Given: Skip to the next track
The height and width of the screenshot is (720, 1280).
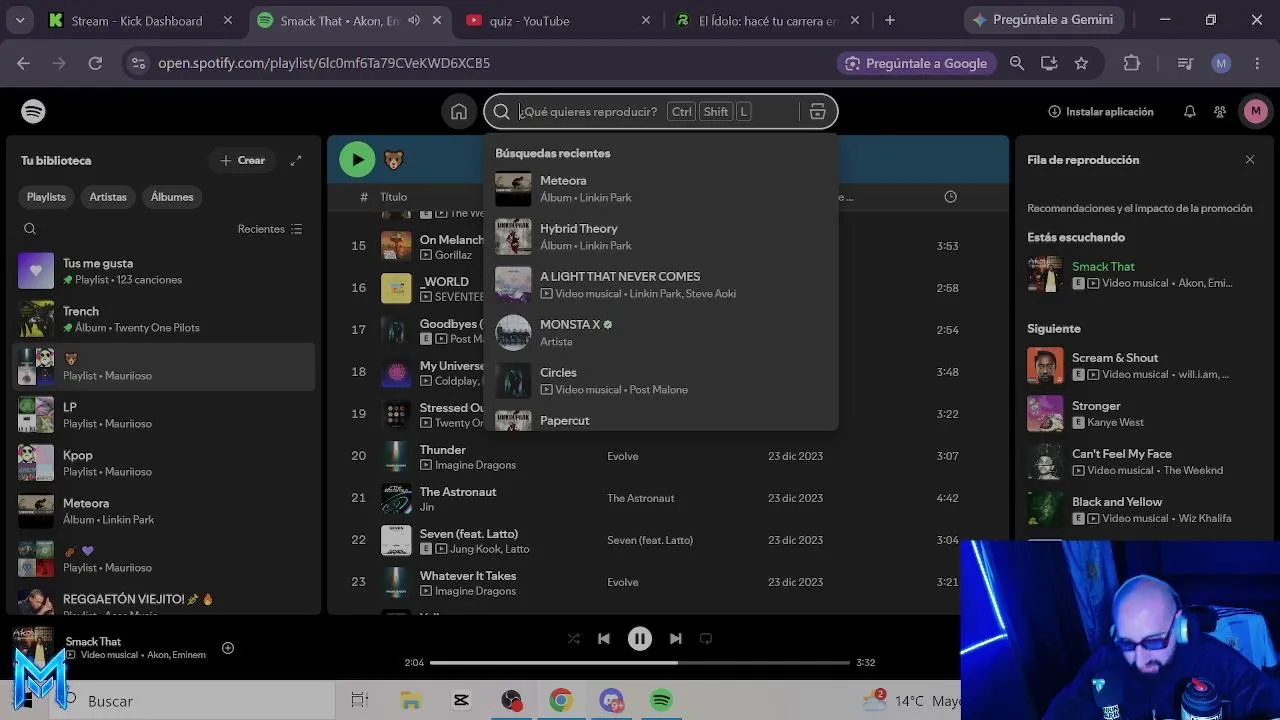Looking at the screenshot, I should pyautogui.click(x=676, y=638).
